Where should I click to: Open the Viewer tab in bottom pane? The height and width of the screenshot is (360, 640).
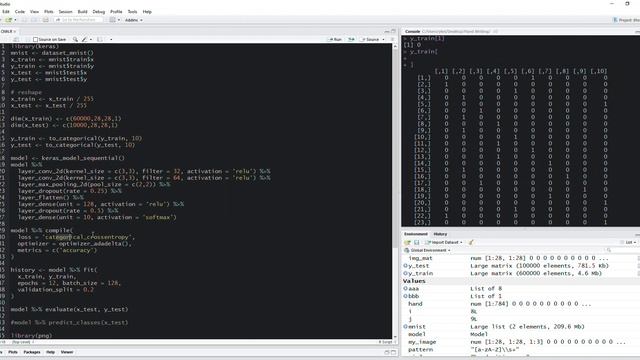coord(67,352)
